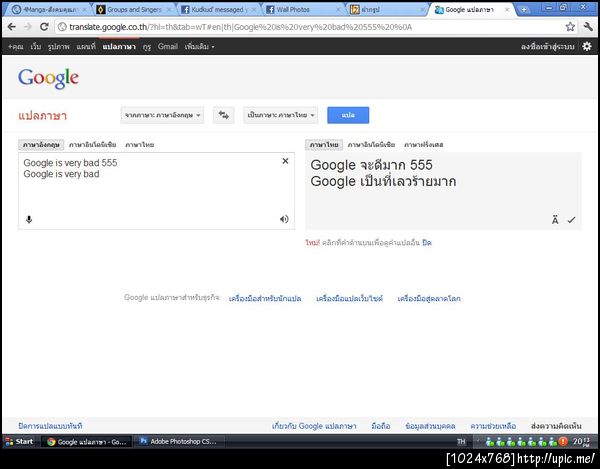Open แปลภาษา in Google bar
The image size is (600, 469).
pos(119,47)
